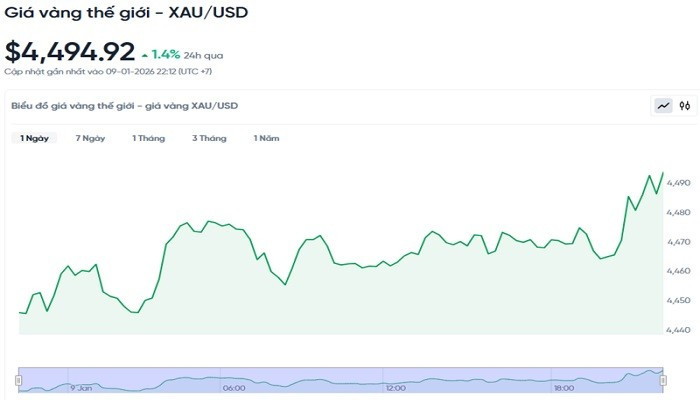Click the Giá vàng thế giới - XAU/USD heading
700x400 pixels.
click(x=127, y=13)
